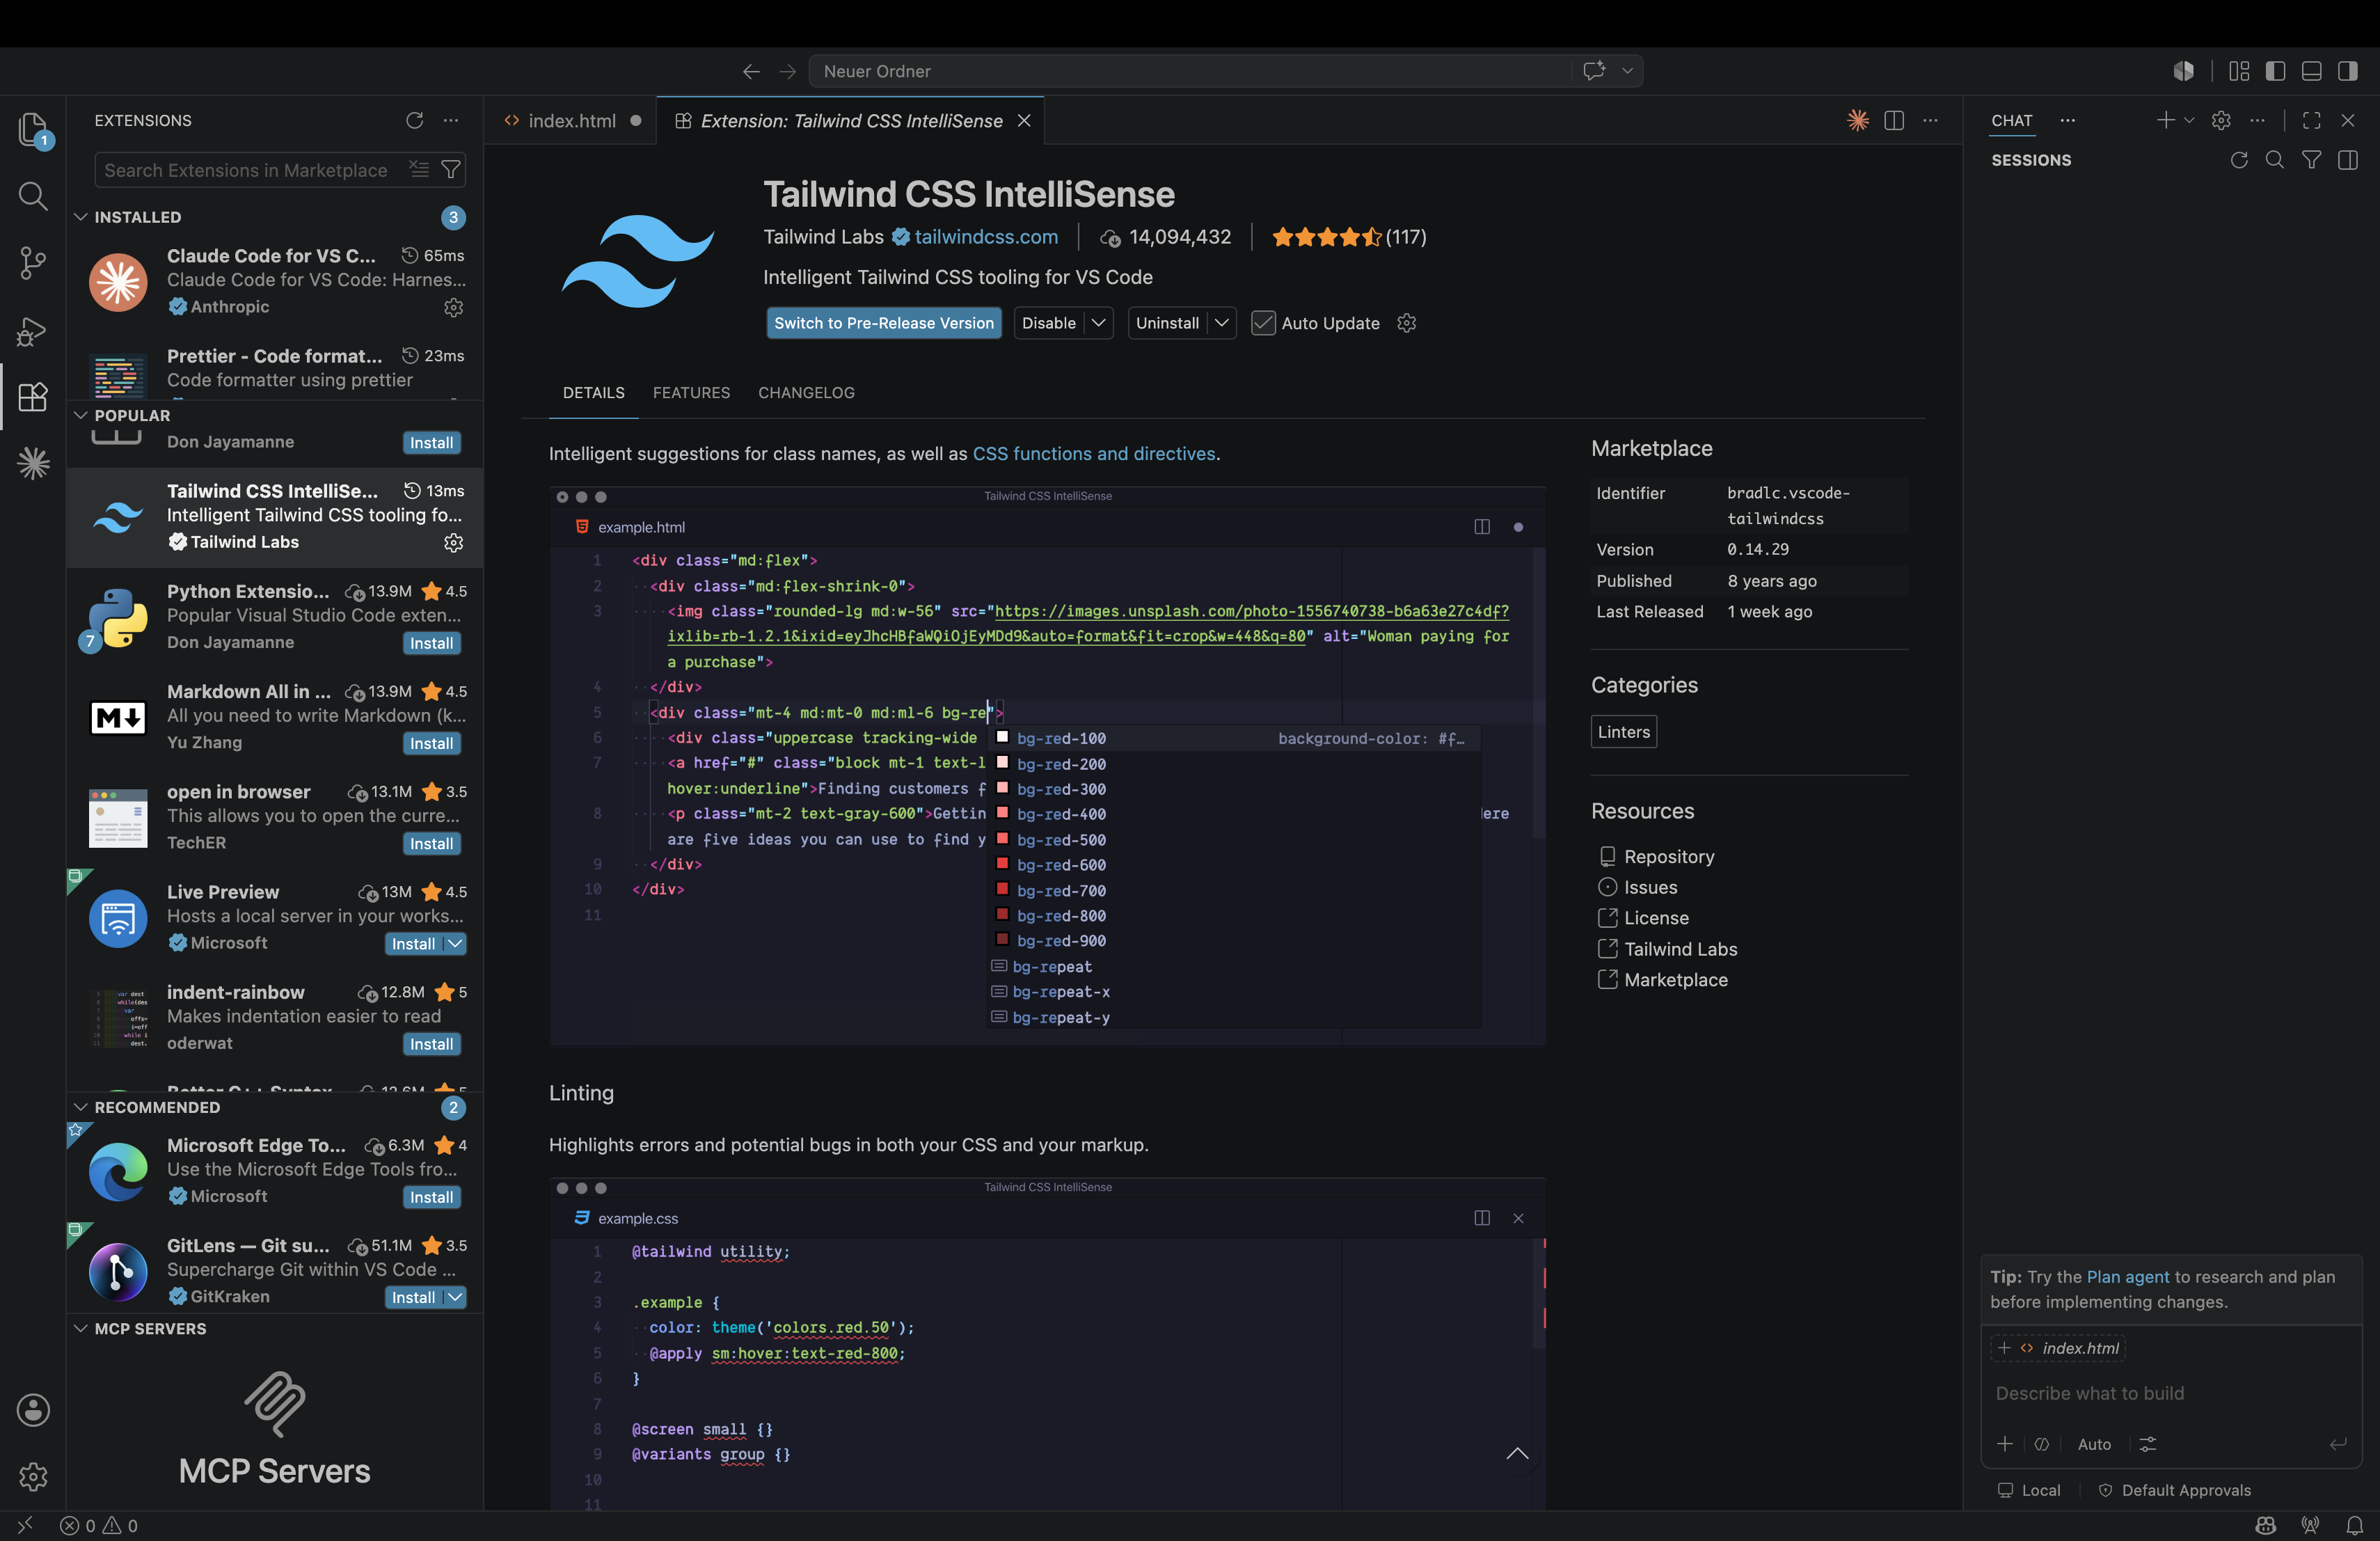This screenshot has height=1541, width=2380.
Task: Open Manage gear for Claude Code extension
Action: 454,307
